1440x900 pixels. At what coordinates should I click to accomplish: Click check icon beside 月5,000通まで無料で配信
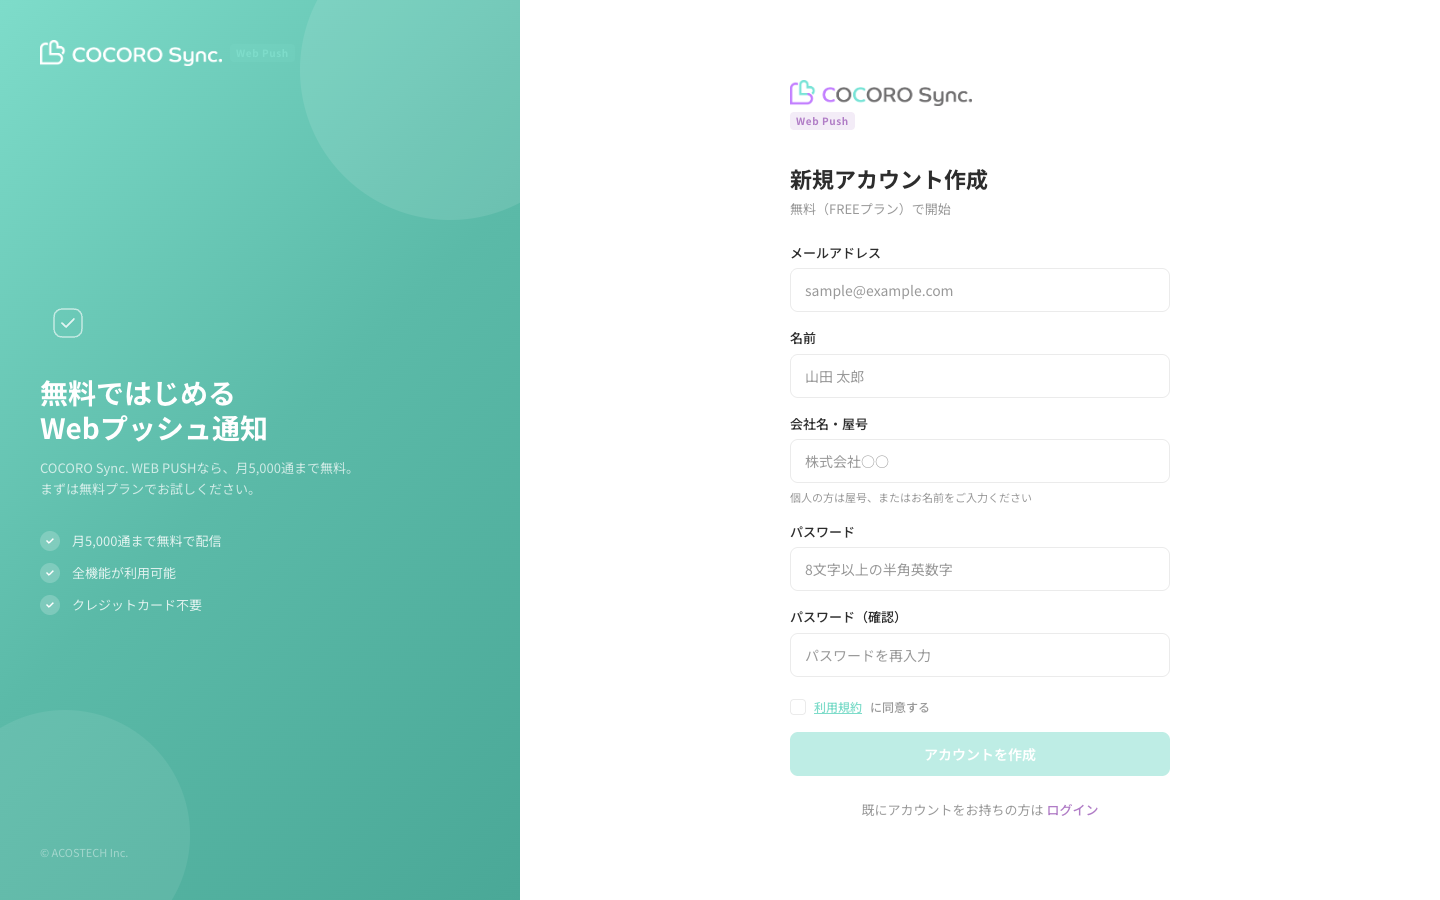50,541
